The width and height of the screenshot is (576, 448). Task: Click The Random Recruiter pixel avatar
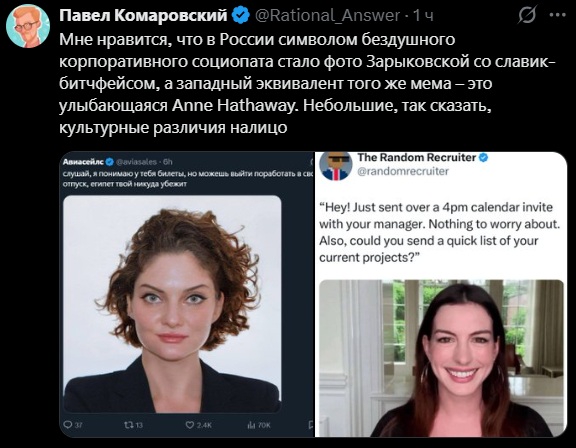[335, 166]
